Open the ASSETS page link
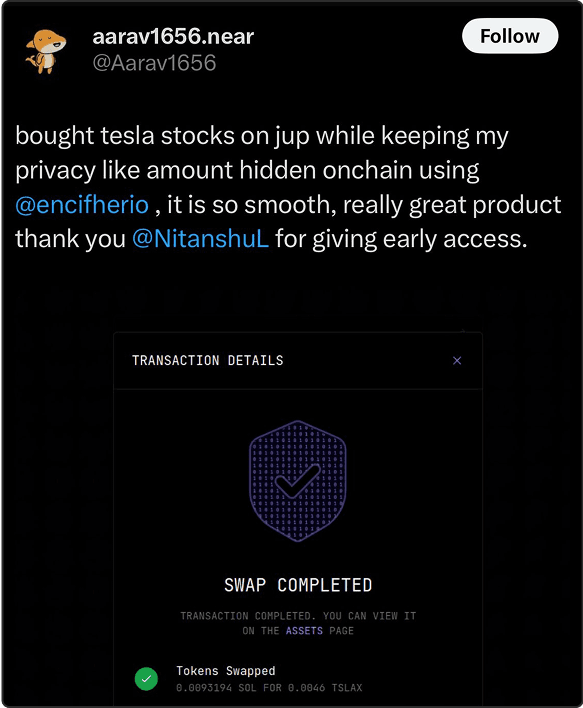 click(304, 631)
